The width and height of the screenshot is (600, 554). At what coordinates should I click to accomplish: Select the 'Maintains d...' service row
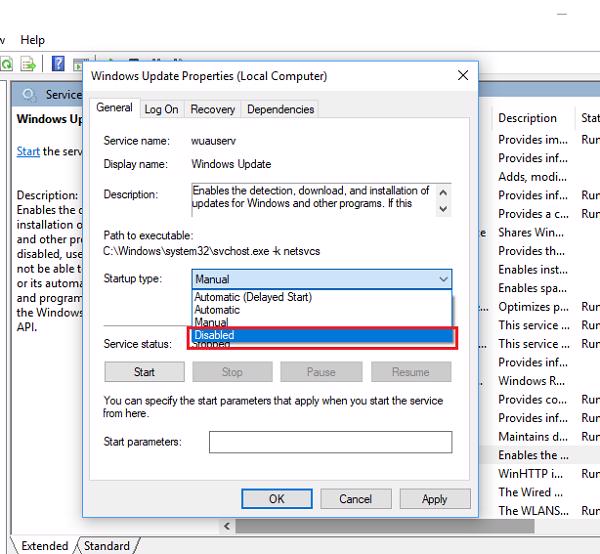[x=533, y=436]
